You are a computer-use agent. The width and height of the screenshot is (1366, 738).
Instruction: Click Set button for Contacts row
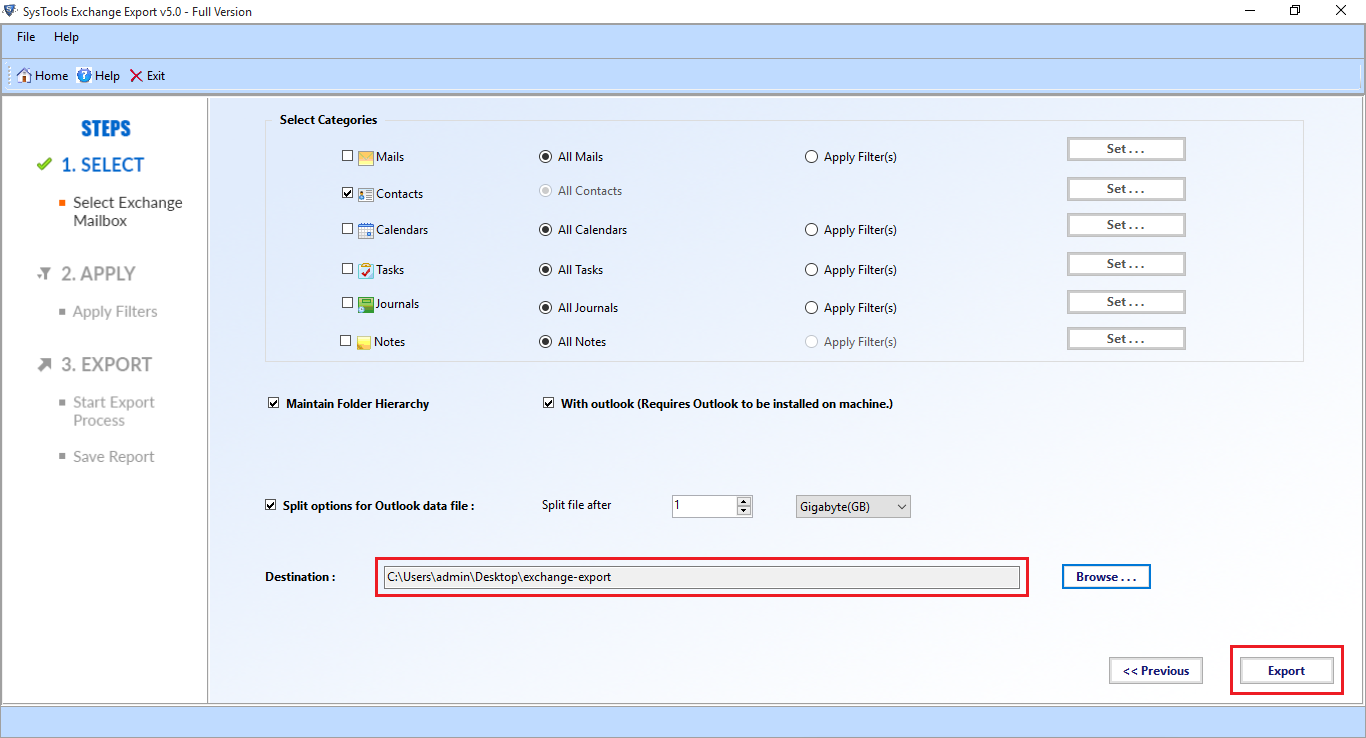(1126, 189)
